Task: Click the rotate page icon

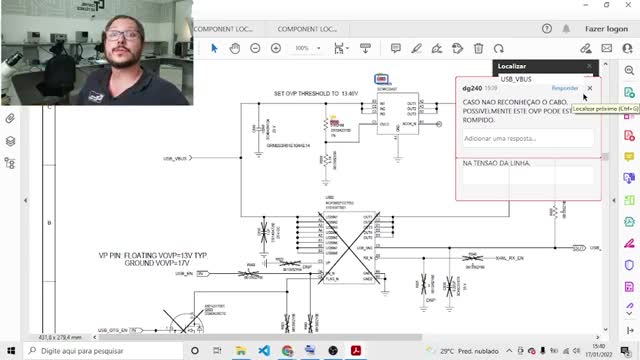Action: coord(498,49)
